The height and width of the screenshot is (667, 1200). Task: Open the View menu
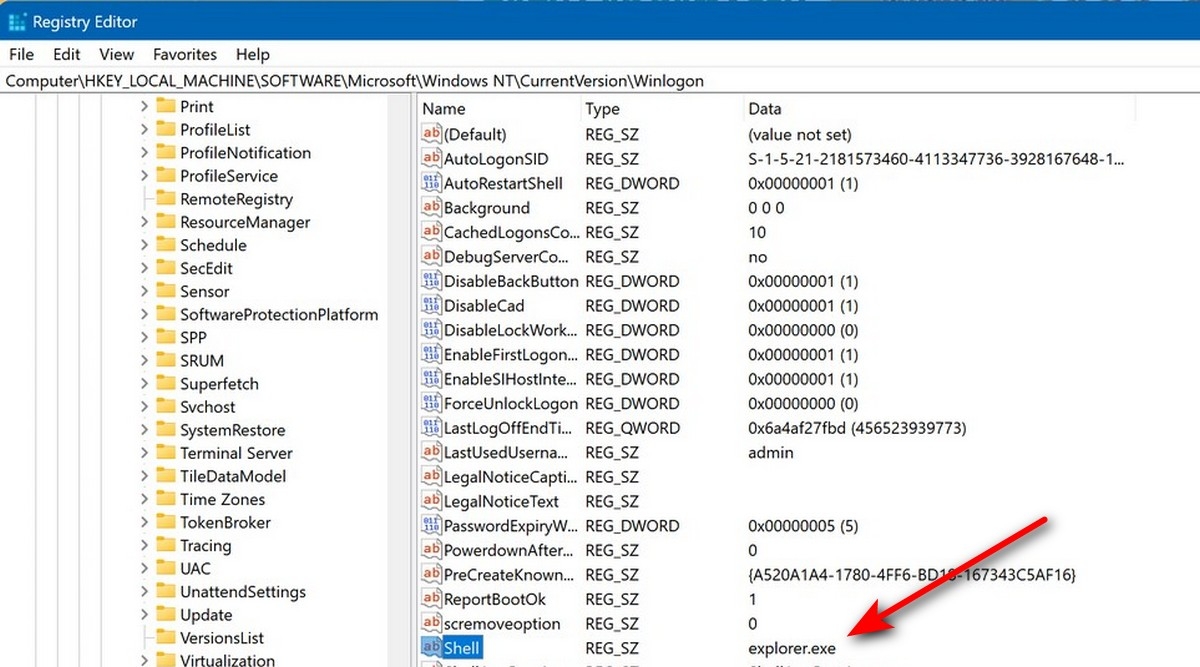[117, 54]
